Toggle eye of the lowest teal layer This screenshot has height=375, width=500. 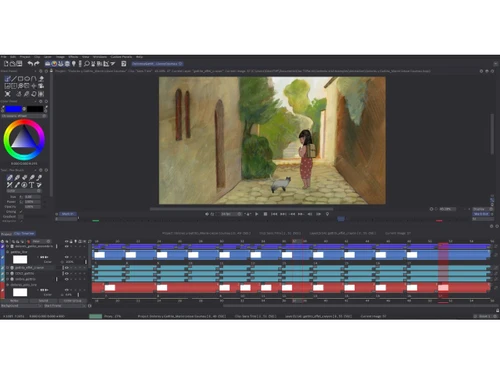pos(66,279)
